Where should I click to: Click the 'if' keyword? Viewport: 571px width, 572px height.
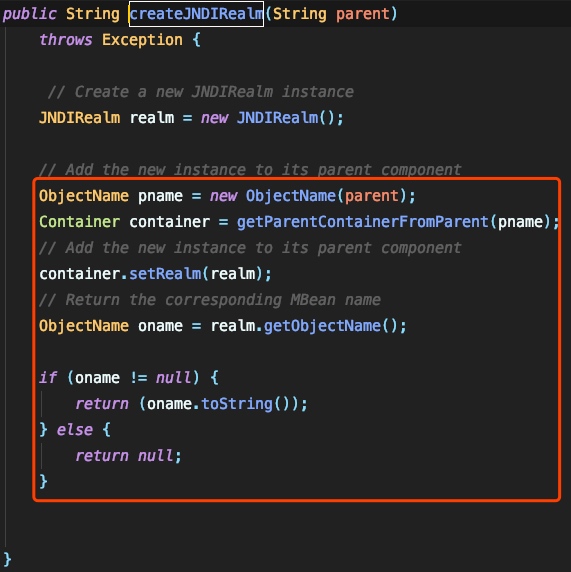(x=48, y=378)
